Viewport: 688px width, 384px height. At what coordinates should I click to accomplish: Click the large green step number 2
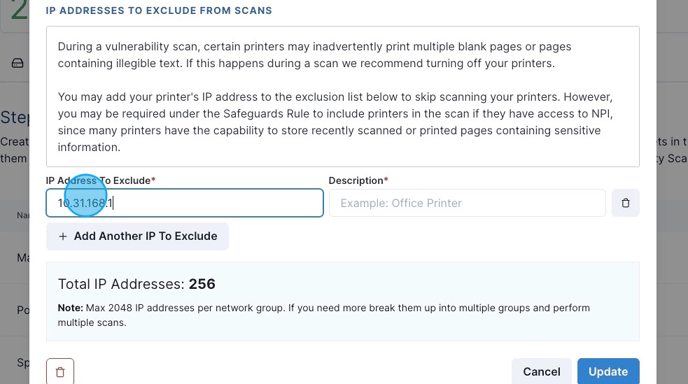coord(19,10)
